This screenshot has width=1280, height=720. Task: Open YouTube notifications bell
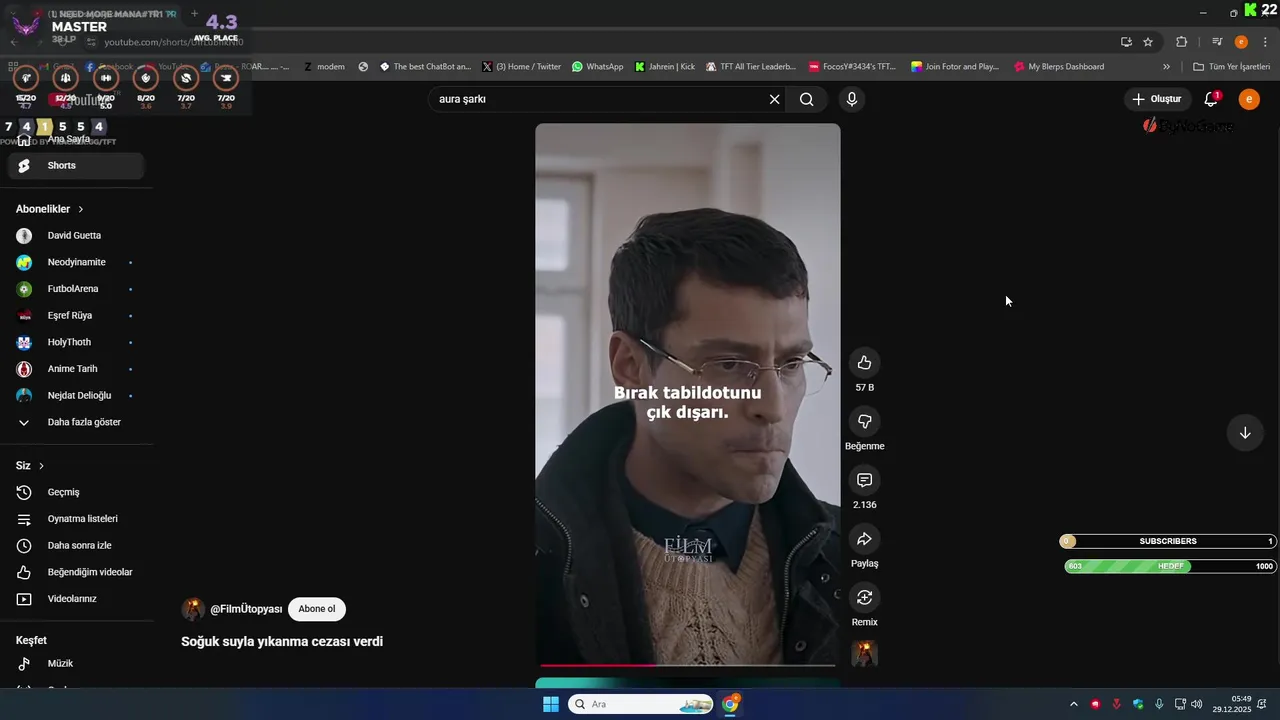pyautogui.click(x=1211, y=99)
